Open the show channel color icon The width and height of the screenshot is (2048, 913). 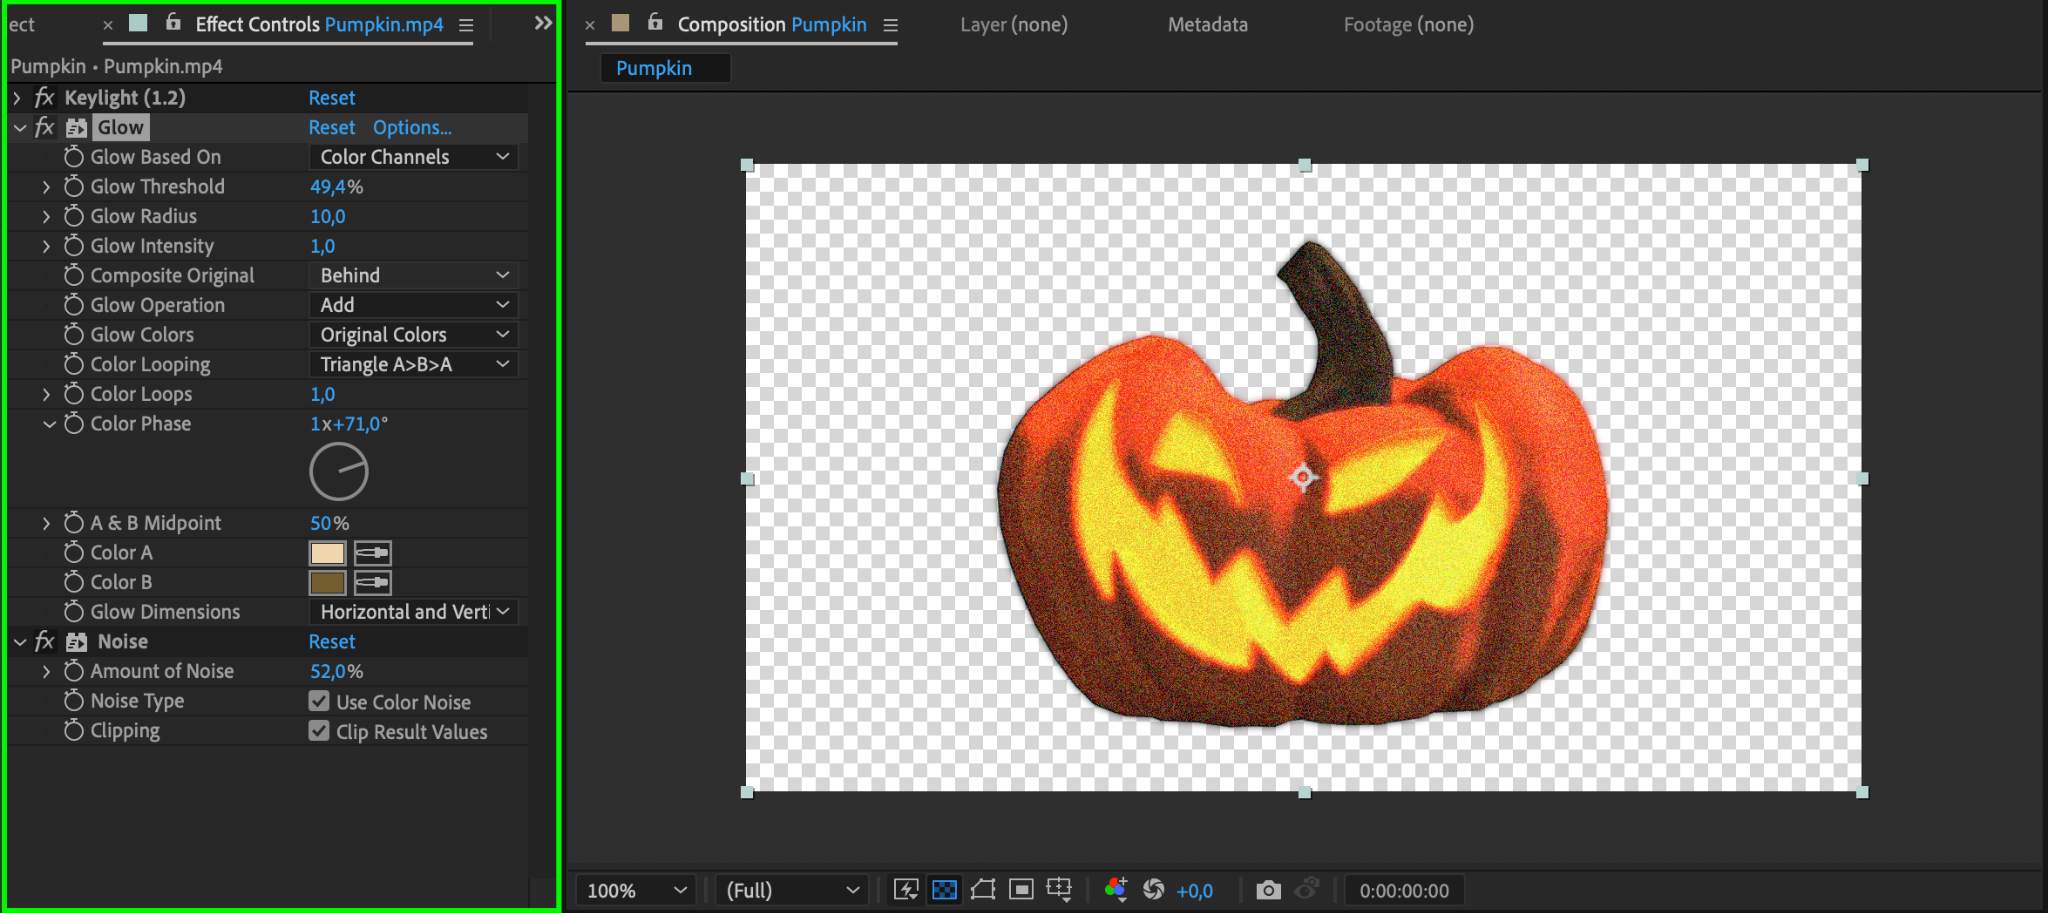coord(1116,889)
